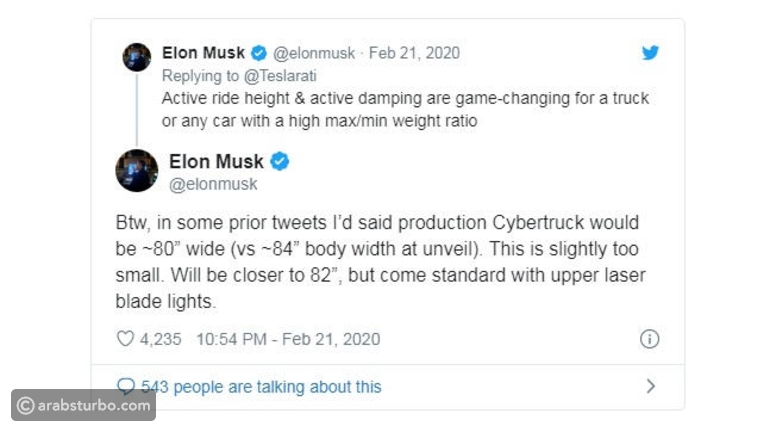Image resolution: width=770 pixels, height=432 pixels.
Task: Click verified badge beside large Elon Musk name
Action: pos(281,161)
